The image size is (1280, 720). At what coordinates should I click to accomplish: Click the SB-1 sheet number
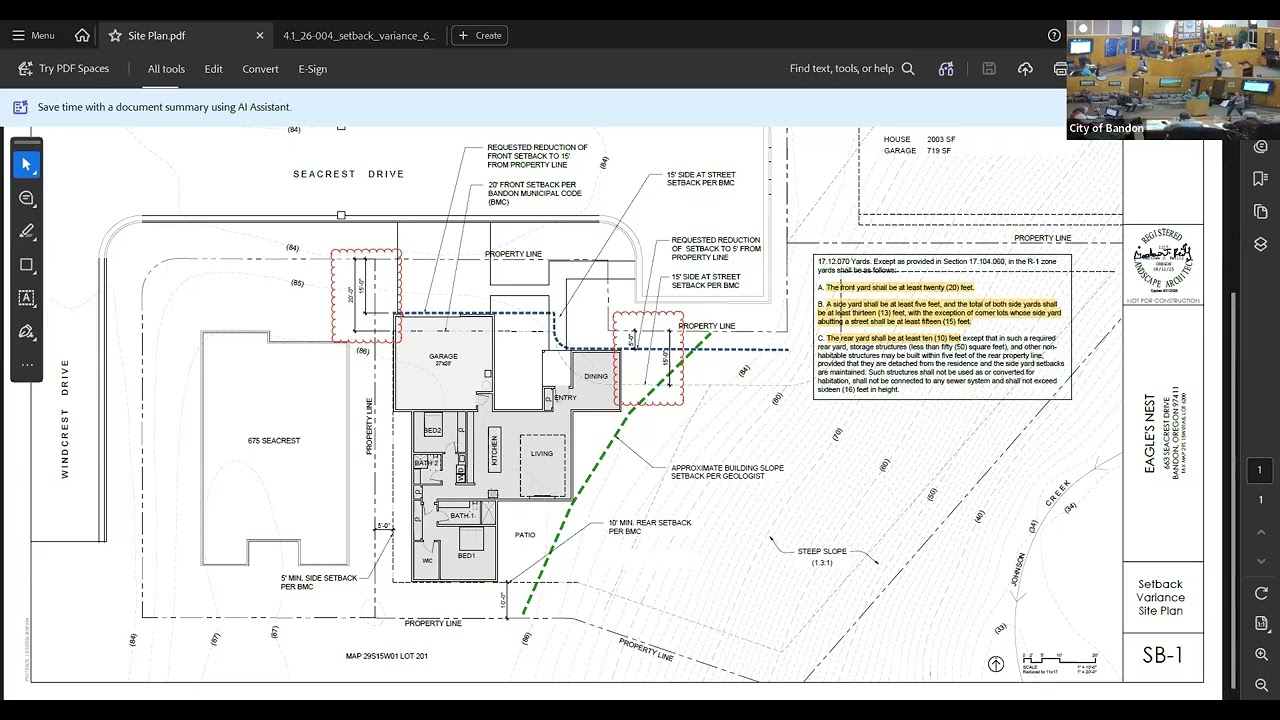(x=1163, y=656)
